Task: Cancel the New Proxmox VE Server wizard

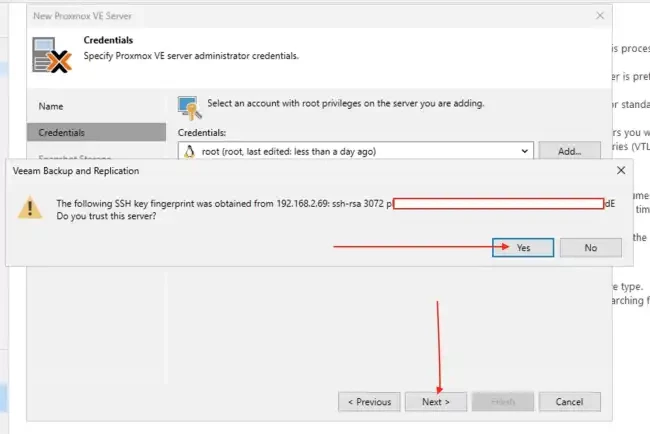Action: [569, 402]
